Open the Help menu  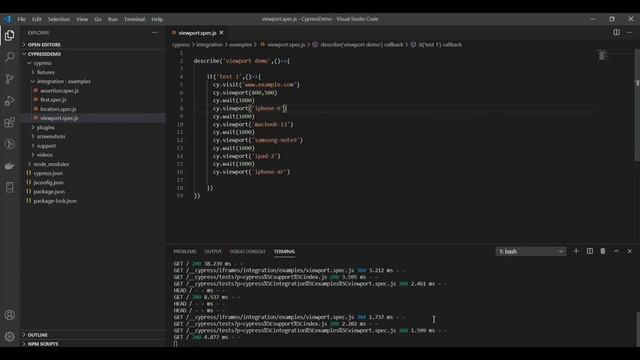click(x=157, y=19)
